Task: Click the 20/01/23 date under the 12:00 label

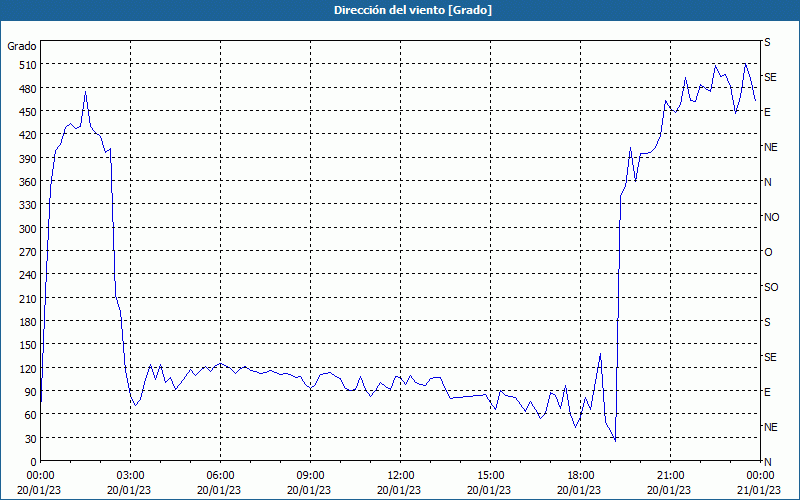Action: (401, 490)
